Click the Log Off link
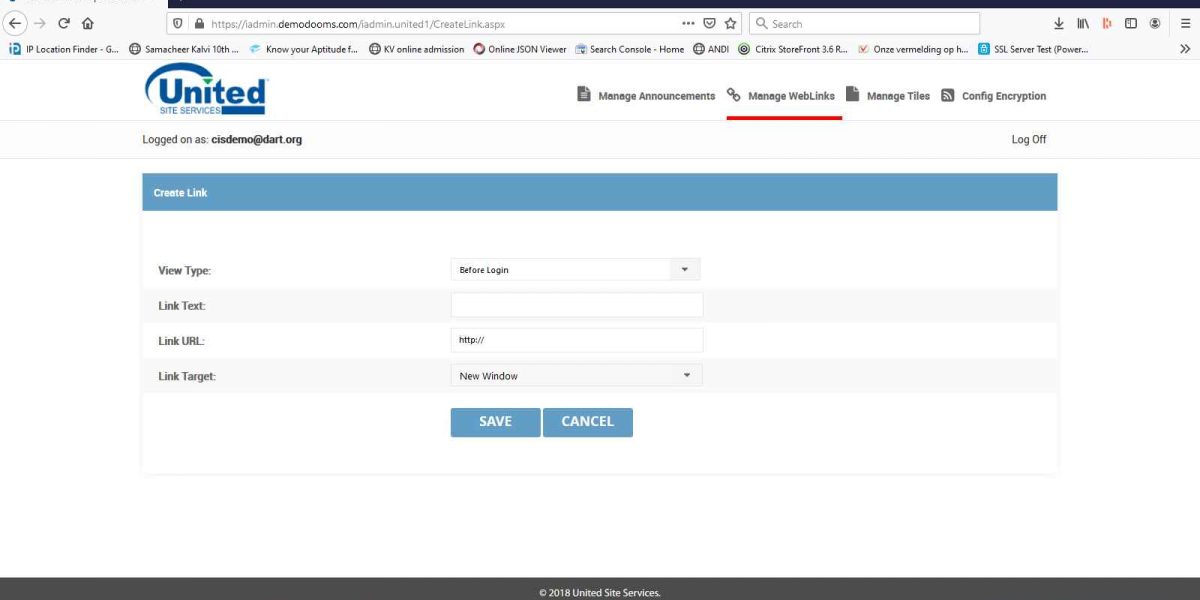This screenshot has width=1200, height=600. [x=1029, y=139]
